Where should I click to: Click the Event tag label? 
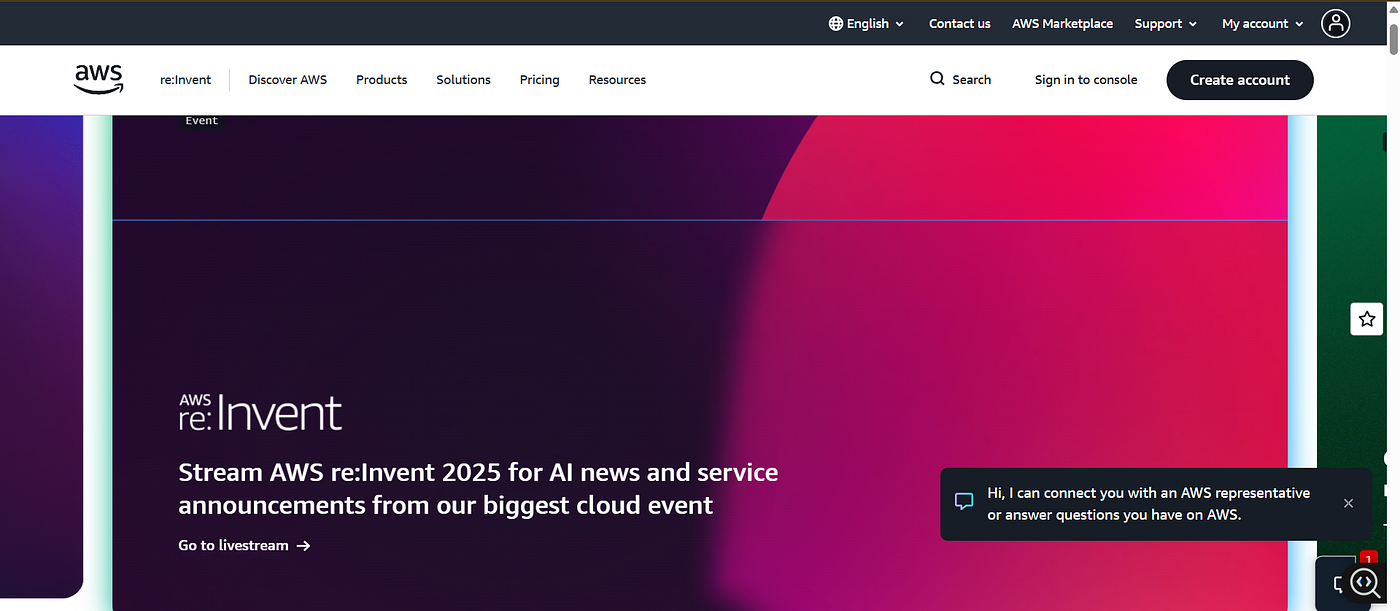(x=201, y=120)
